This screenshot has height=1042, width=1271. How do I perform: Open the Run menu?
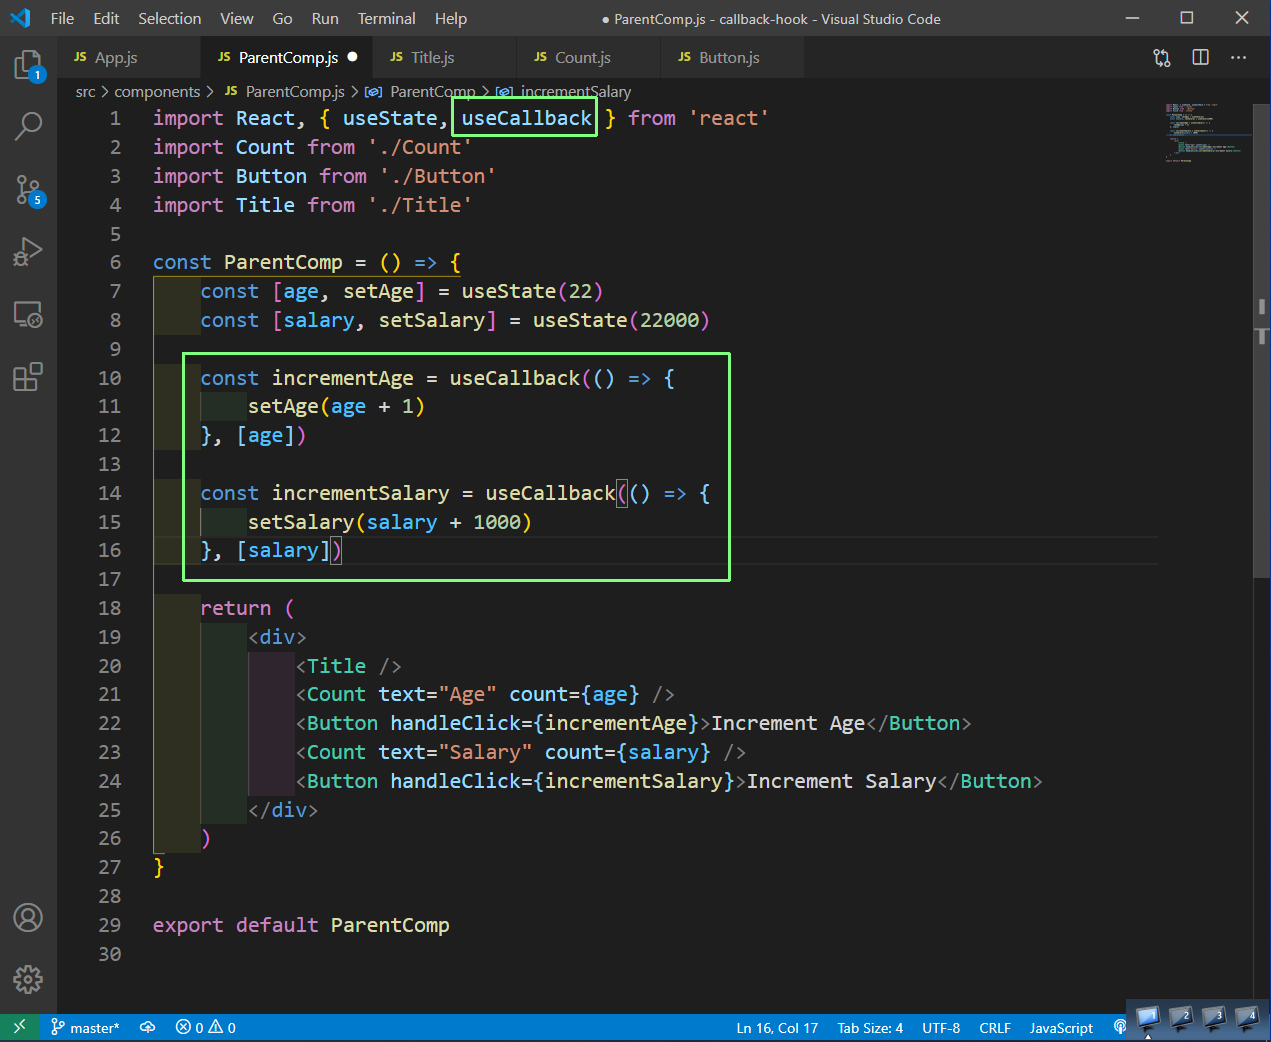coord(325,18)
